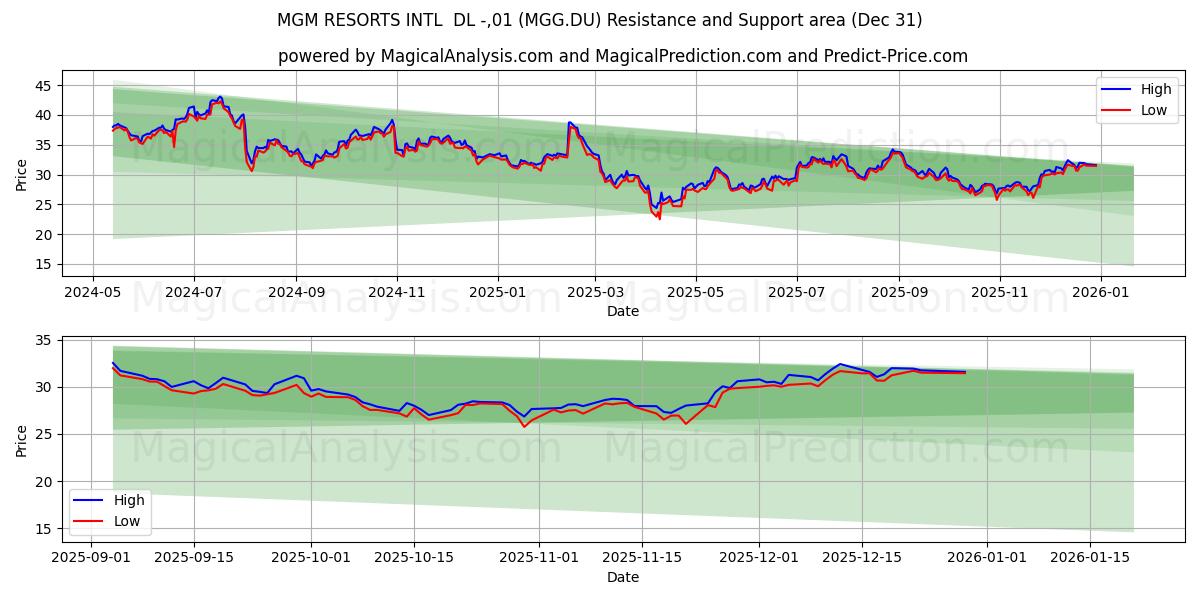Click the bottom chart 'Price' axis label
Screen dimensions: 1200x600
pos(22,439)
